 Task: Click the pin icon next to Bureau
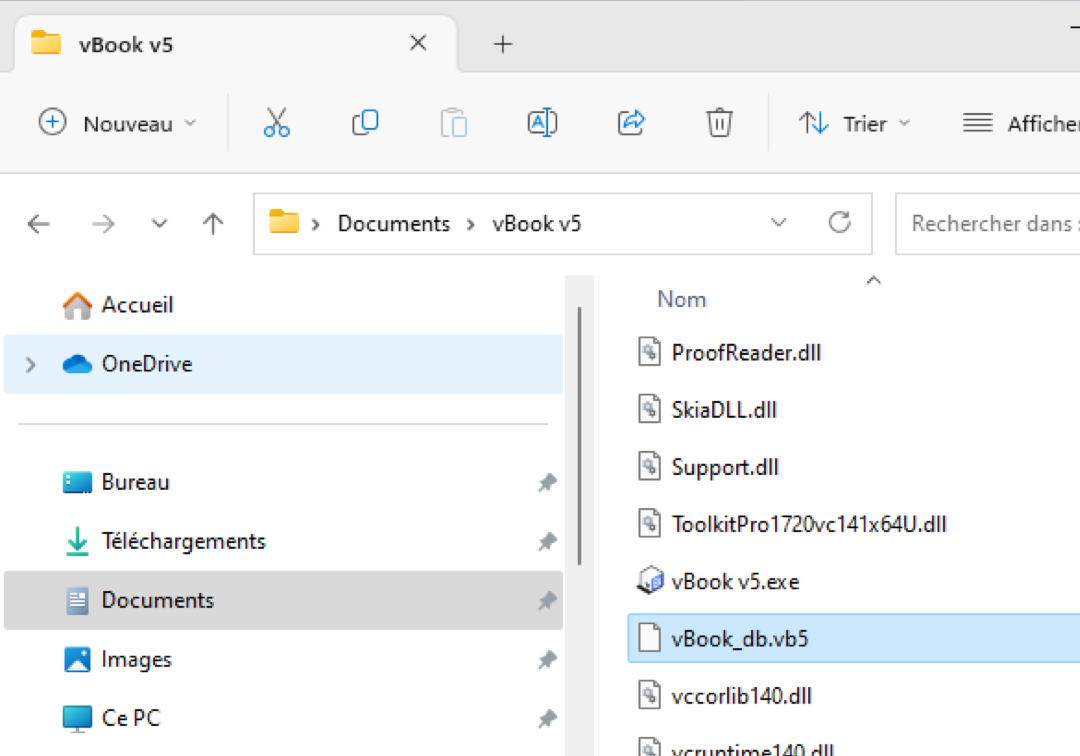pos(547,483)
